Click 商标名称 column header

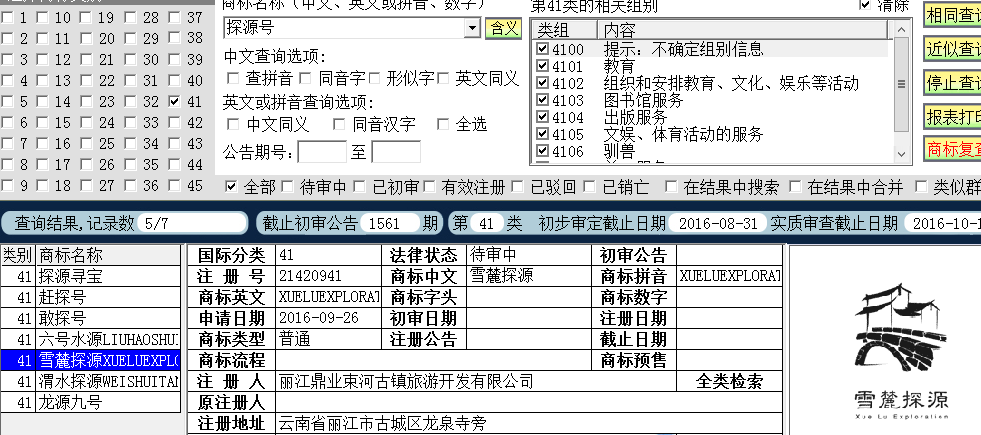coord(108,255)
